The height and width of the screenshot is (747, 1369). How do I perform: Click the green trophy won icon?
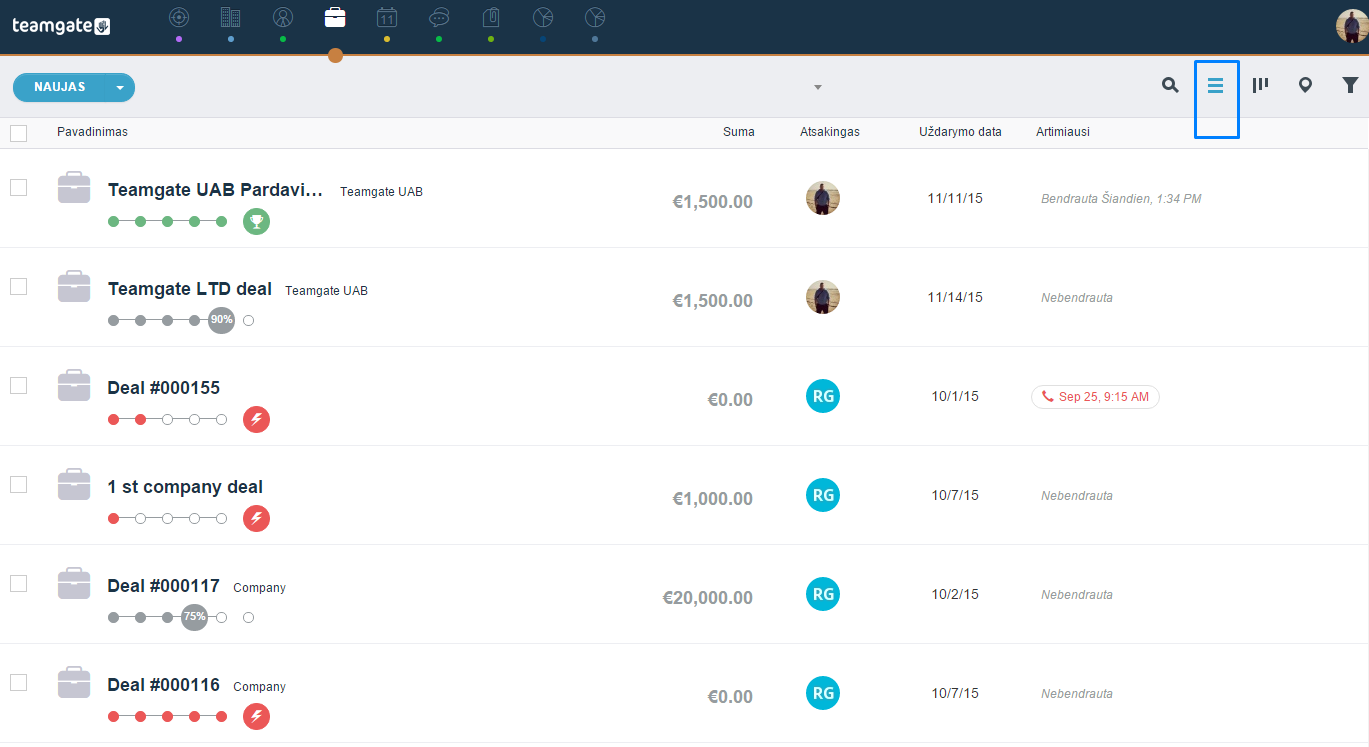[256, 222]
